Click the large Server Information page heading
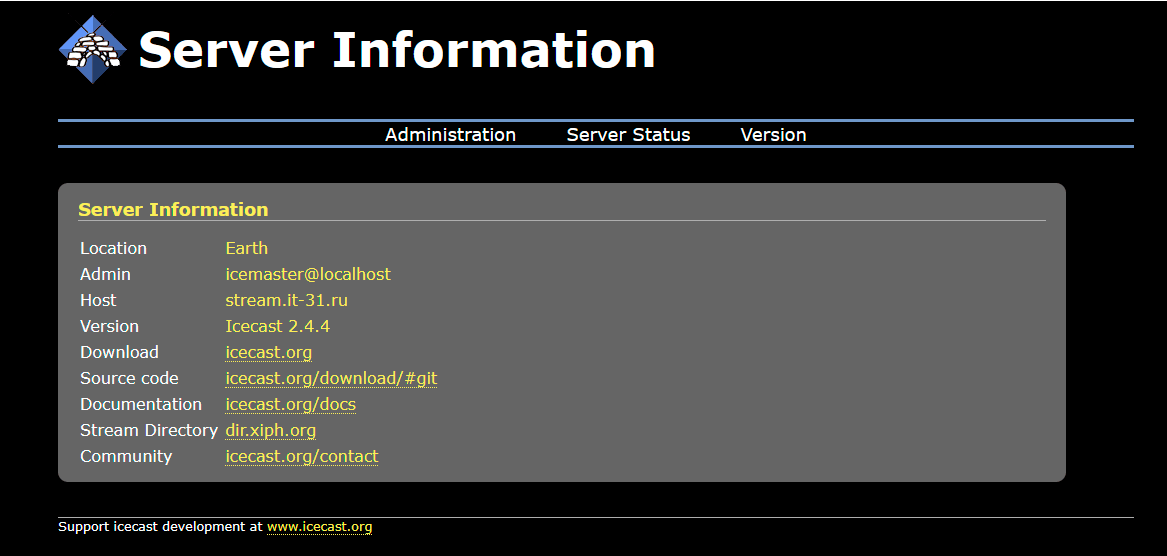 (397, 51)
